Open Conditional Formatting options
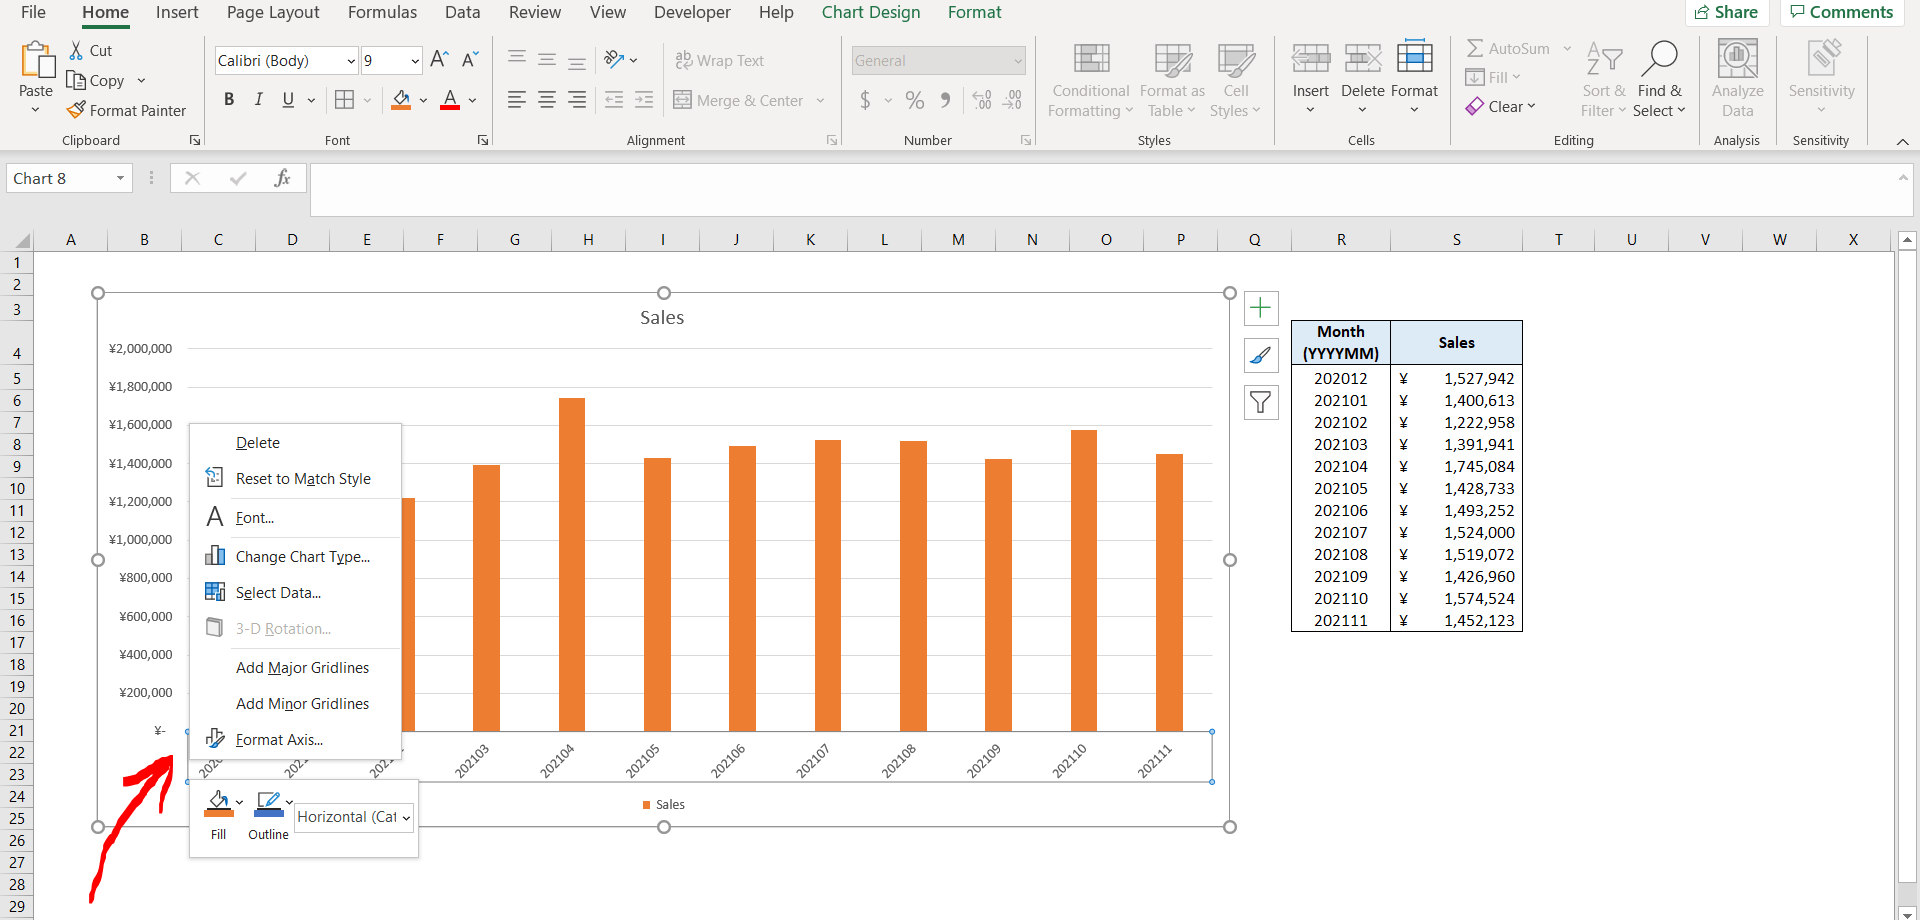This screenshot has width=1920, height=920. click(x=1090, y=80)
